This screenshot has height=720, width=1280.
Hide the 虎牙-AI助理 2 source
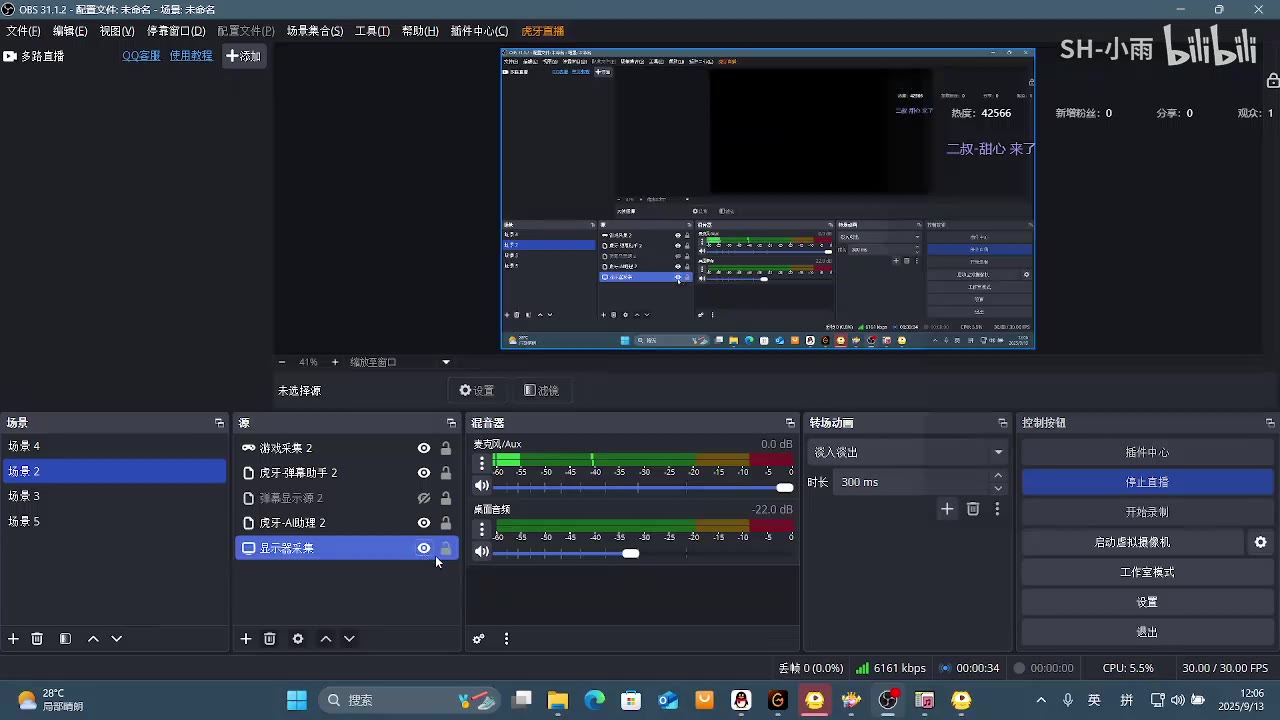424,523
